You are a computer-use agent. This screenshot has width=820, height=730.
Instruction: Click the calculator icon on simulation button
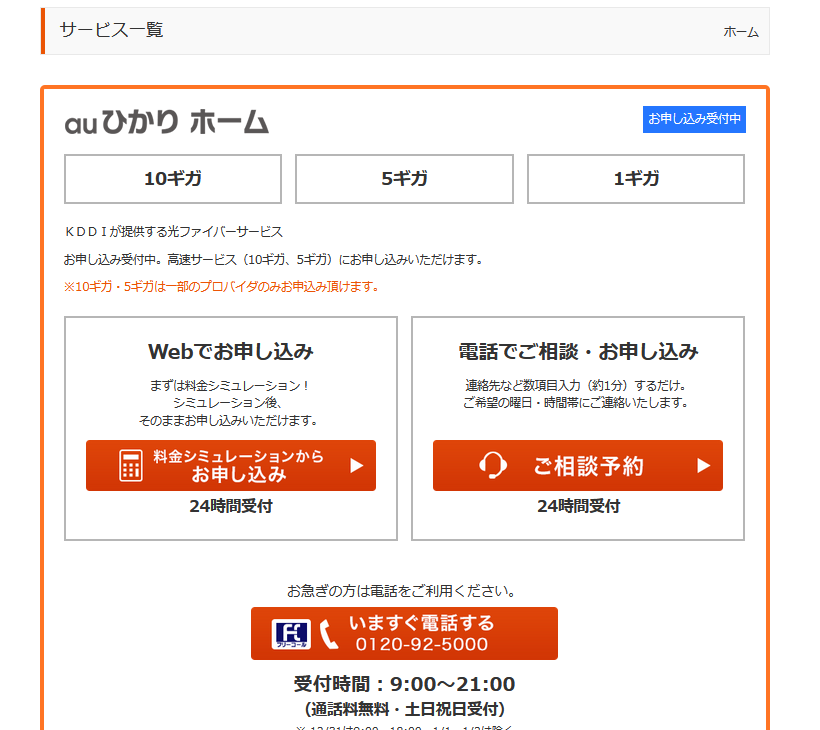[x=131, y=465]
